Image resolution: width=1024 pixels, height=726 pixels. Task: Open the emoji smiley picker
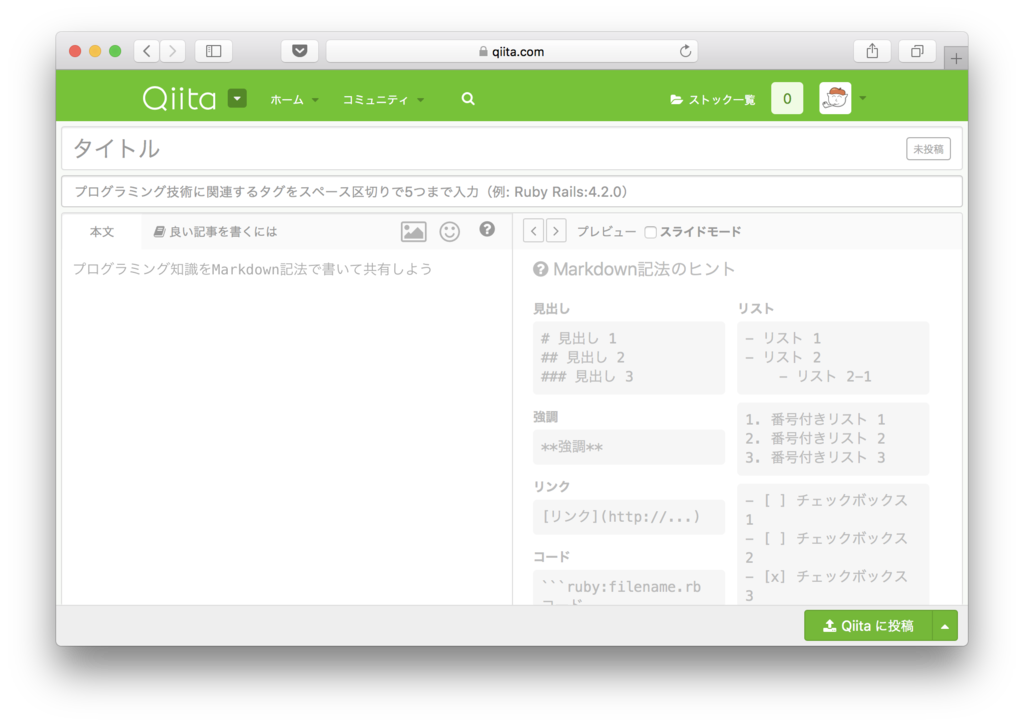tap(449, 232)
